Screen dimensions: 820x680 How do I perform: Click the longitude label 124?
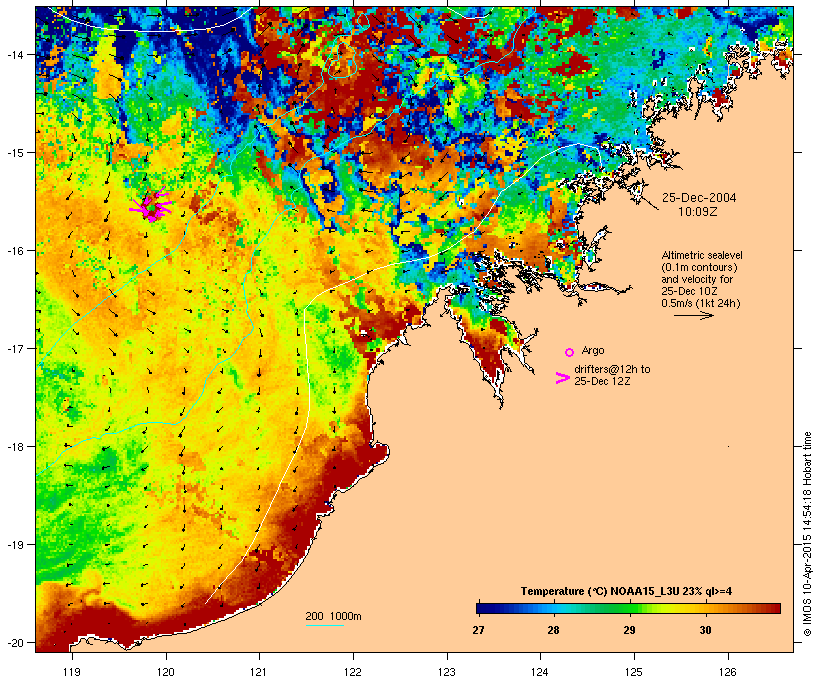pyautogui.click(x=540, y=672)
